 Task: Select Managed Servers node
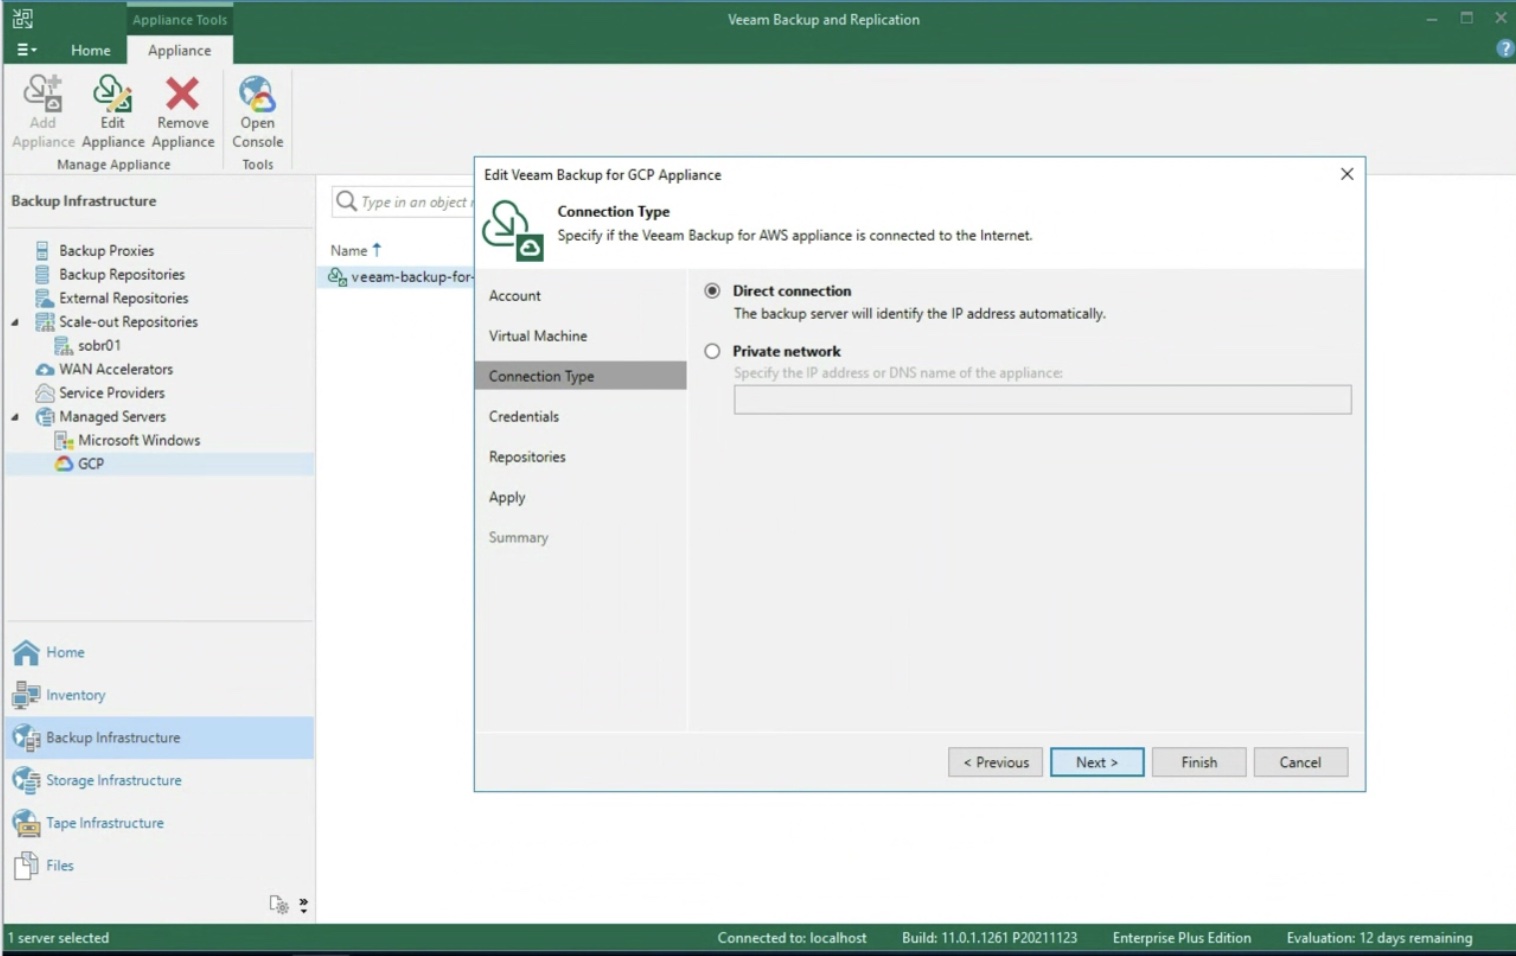pyautogui.click(x=112, y=416)
